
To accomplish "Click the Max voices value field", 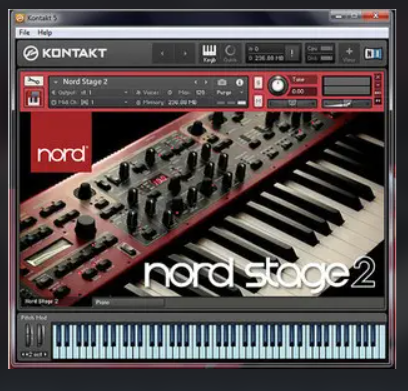I will [x=200, y=92].
